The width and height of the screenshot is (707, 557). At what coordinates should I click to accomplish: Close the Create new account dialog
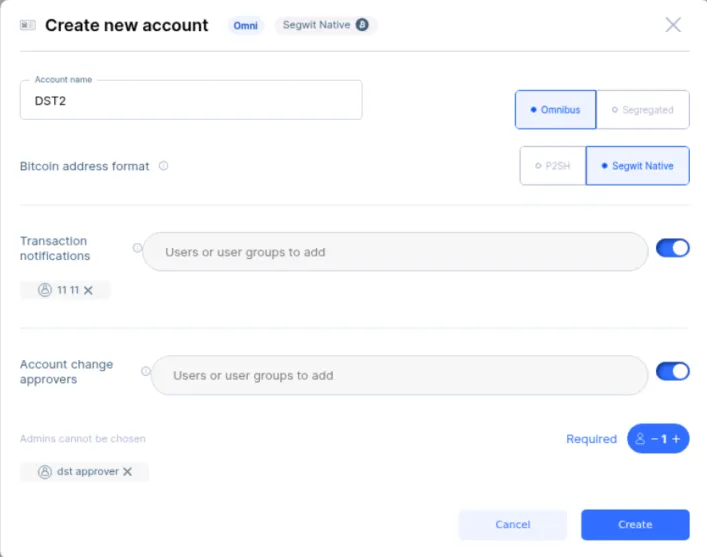(673, 25)
